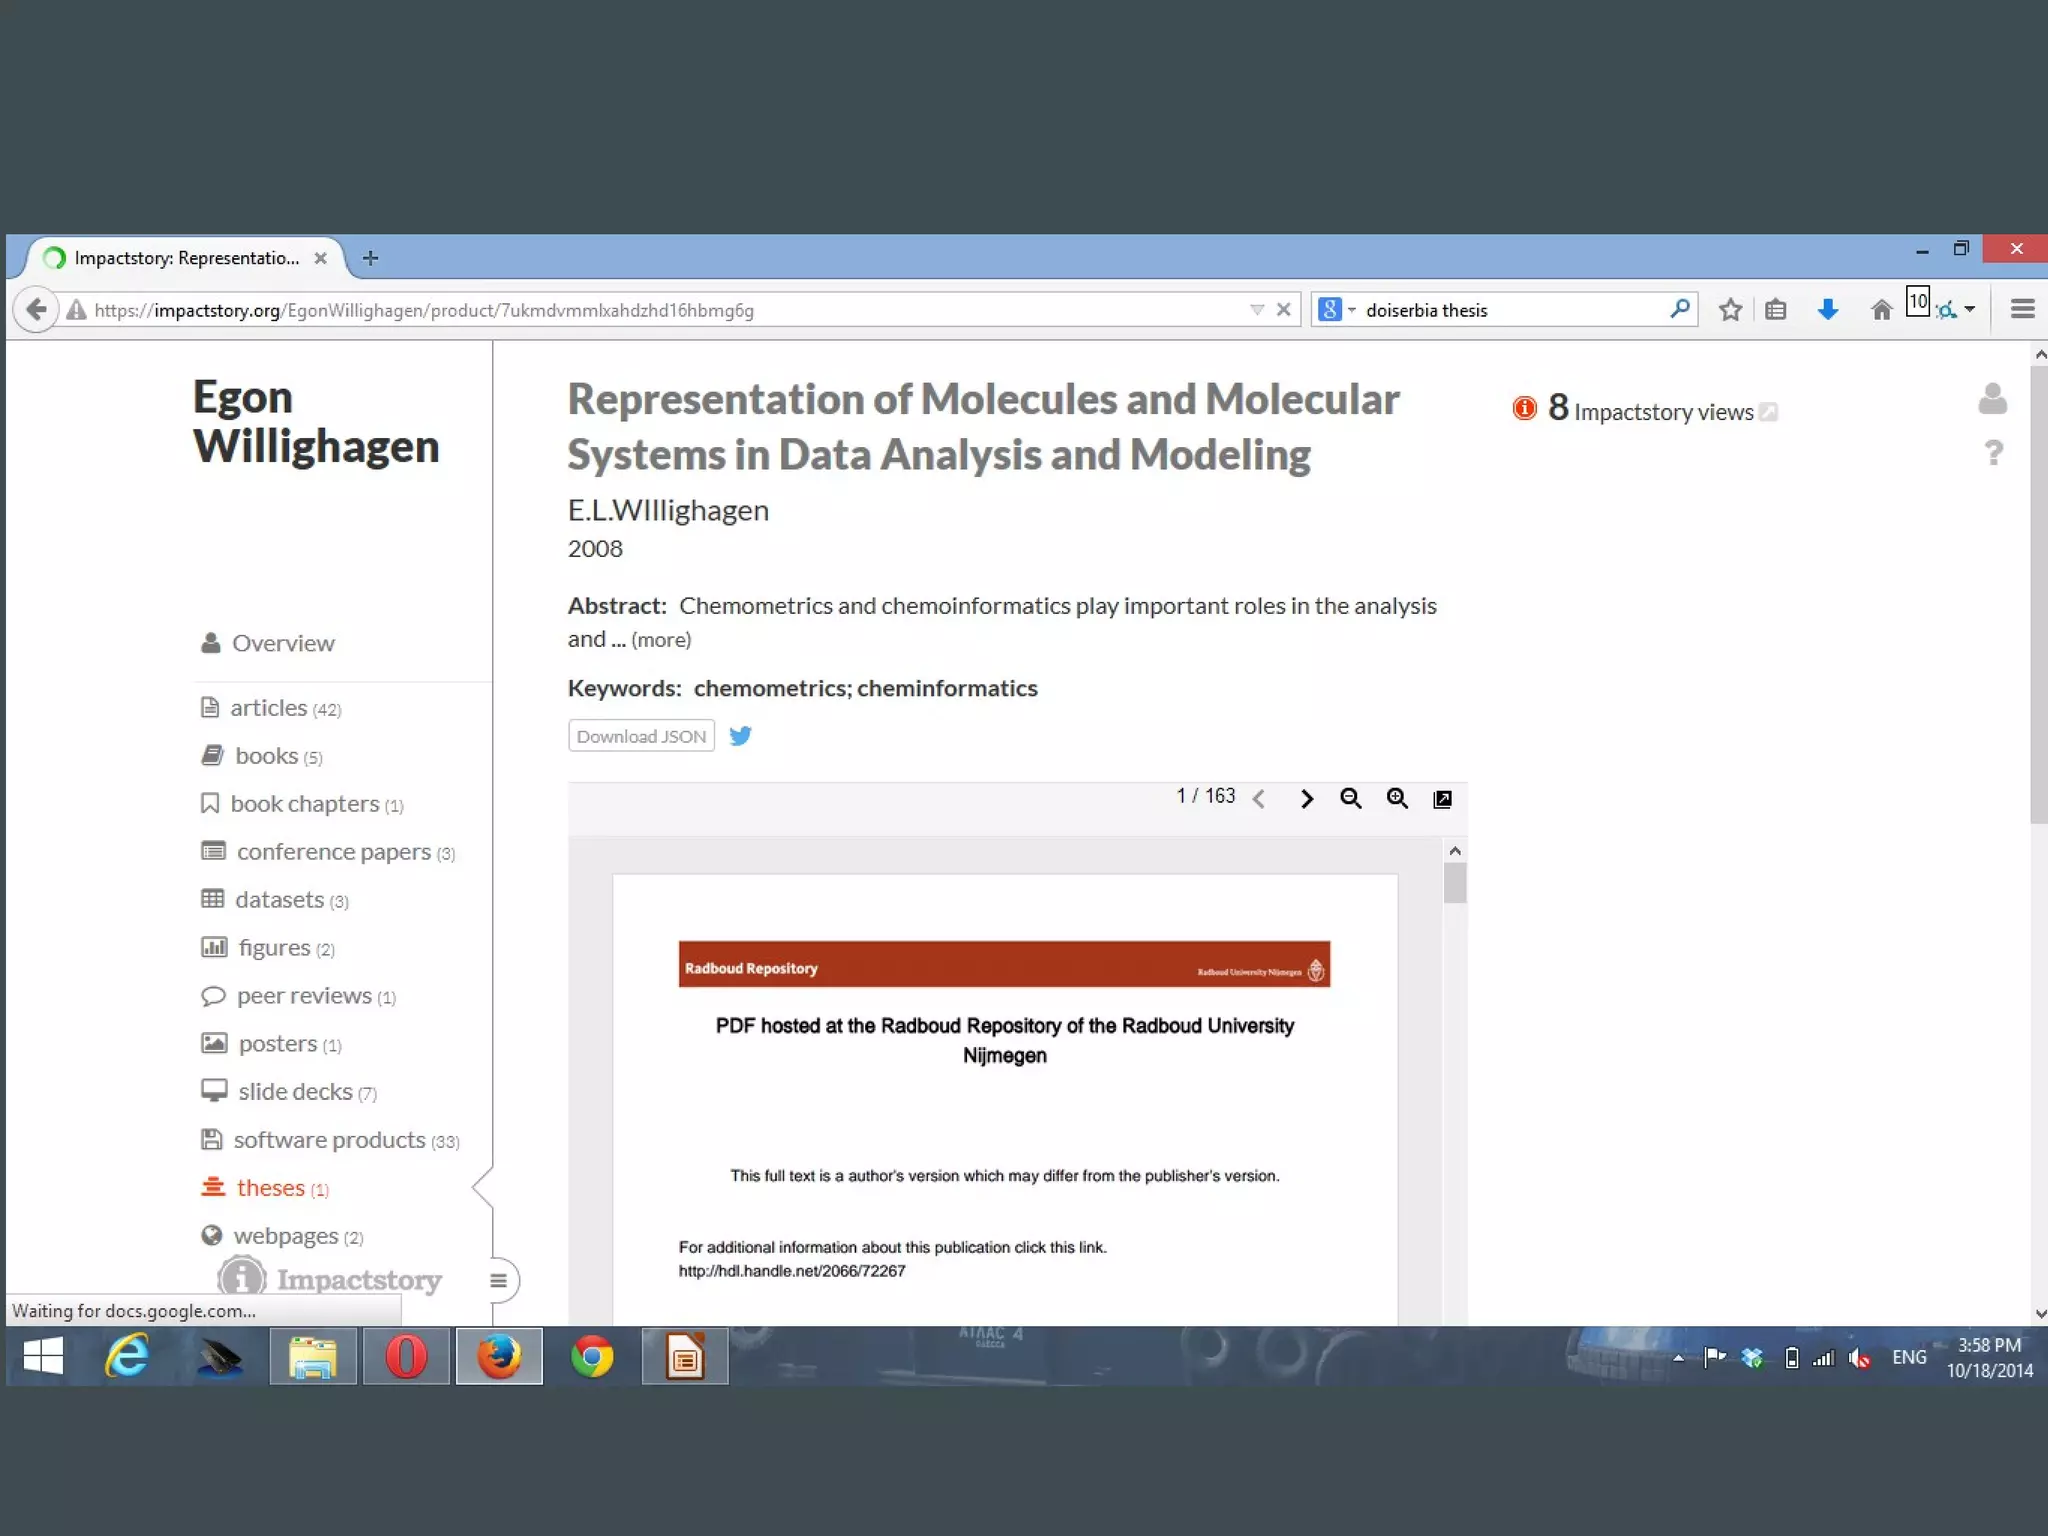
Task: Go to next PDF page
Action: [x=1306, y=798]
